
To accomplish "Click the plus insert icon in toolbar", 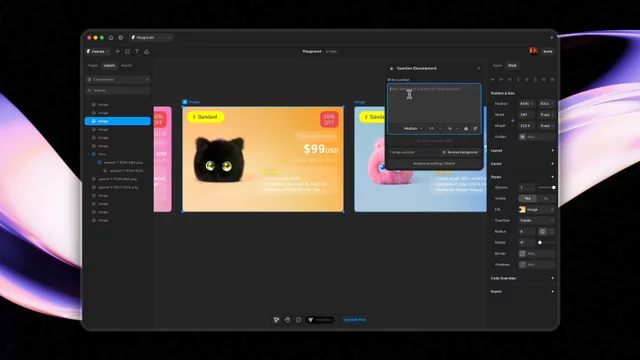I will 118,51.
